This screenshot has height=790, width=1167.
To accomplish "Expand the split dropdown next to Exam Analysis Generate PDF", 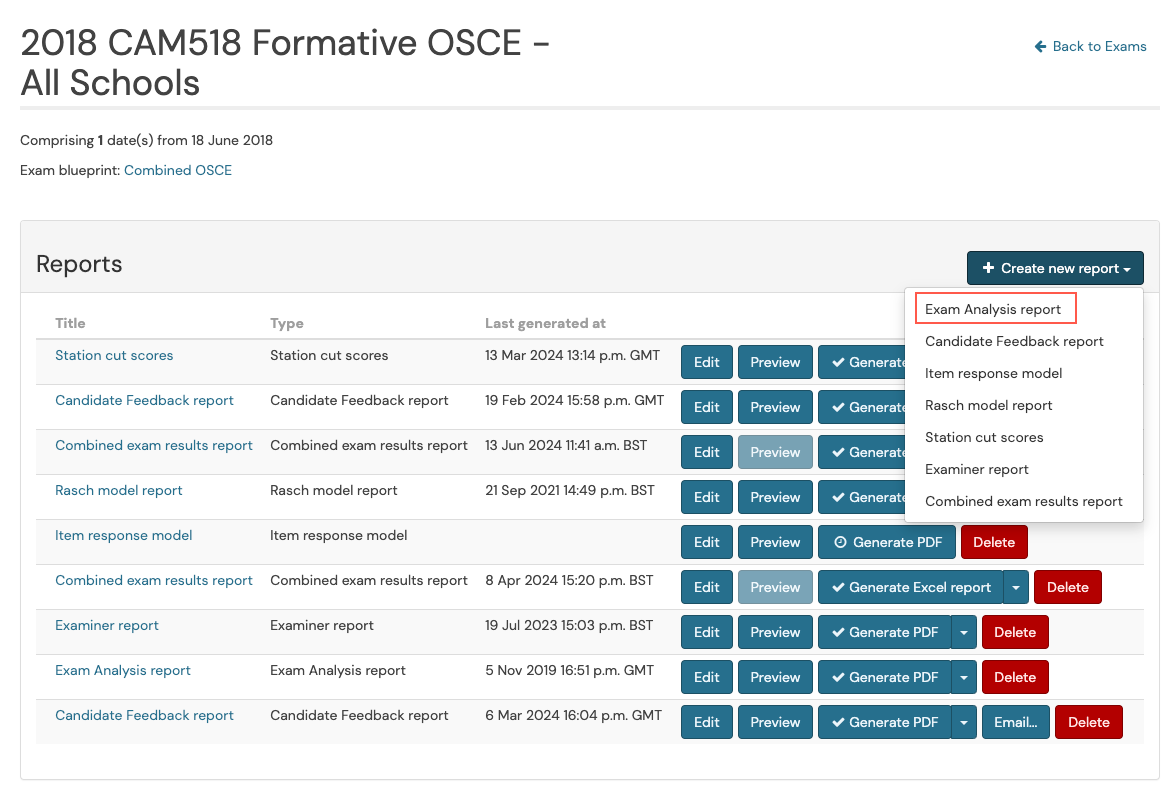I will tap(963, 677).
